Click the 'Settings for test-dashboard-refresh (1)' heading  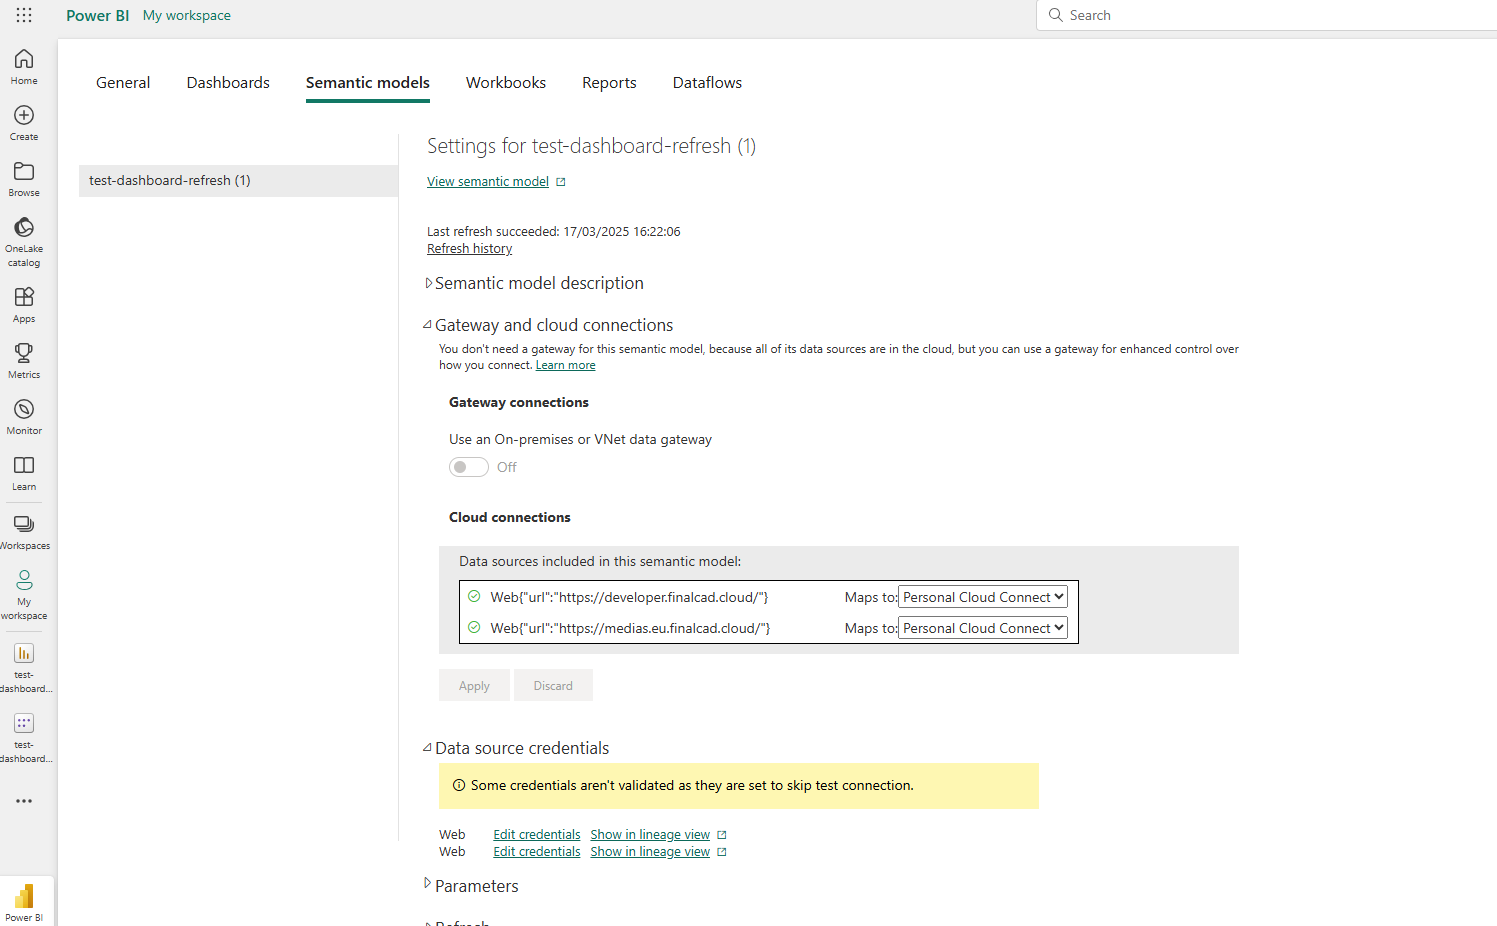coord(591,146)
